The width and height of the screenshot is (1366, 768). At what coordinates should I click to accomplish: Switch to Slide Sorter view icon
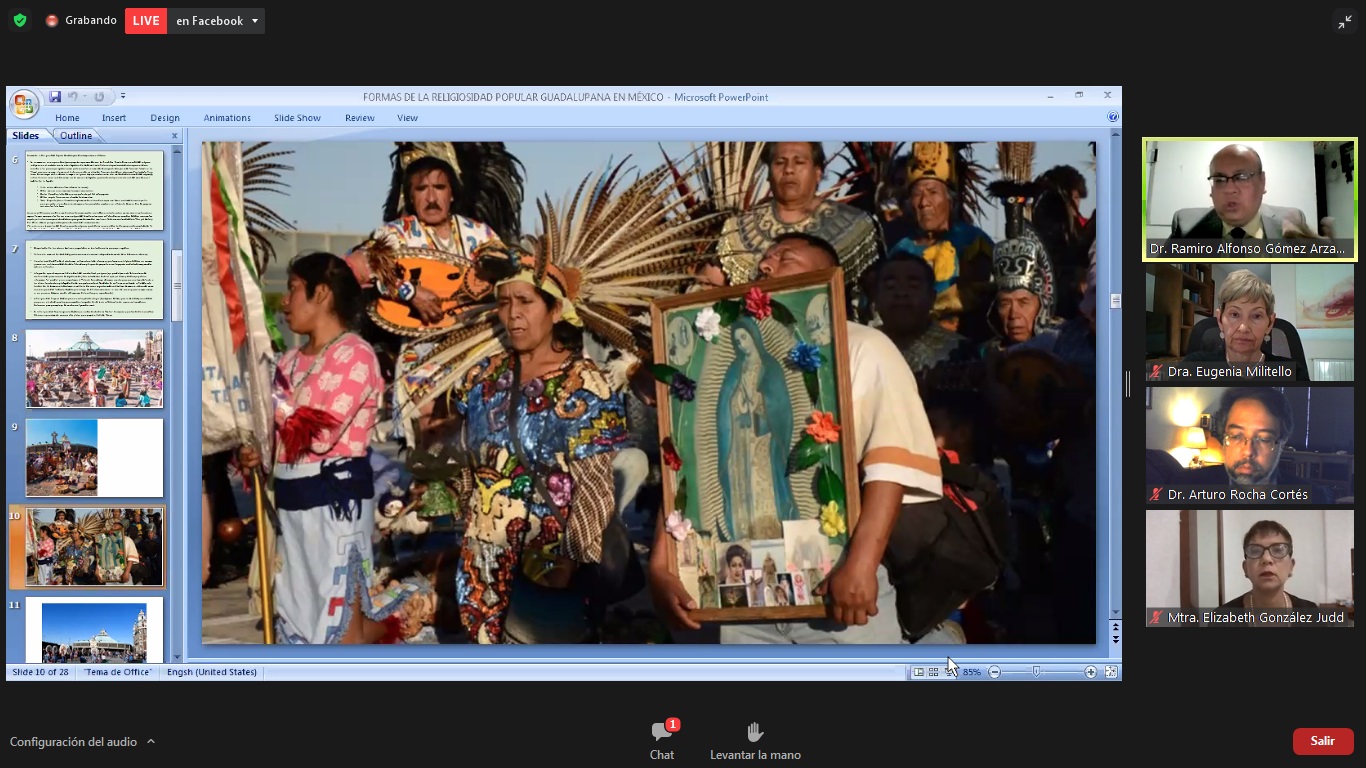click(x=933, y=672)
